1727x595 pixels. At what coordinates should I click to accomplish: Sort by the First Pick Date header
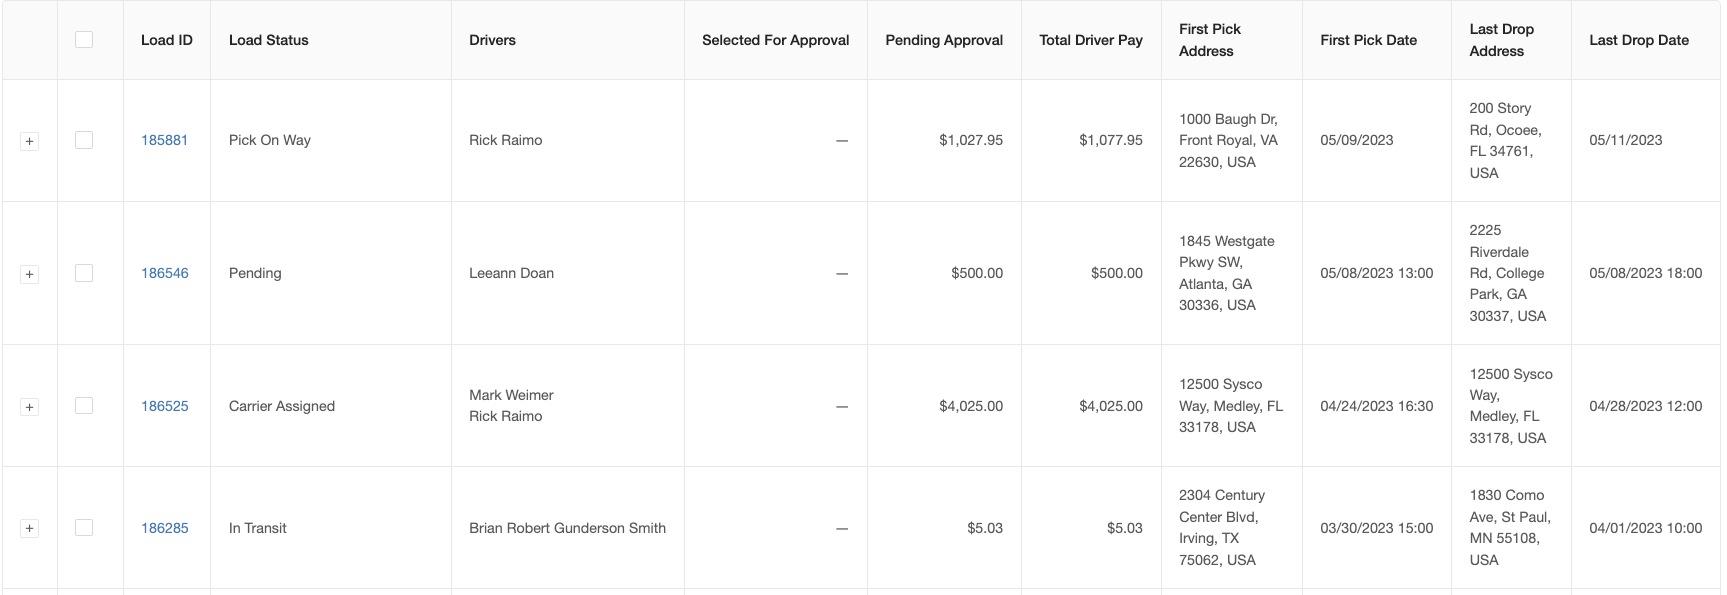pos(1368,40)
